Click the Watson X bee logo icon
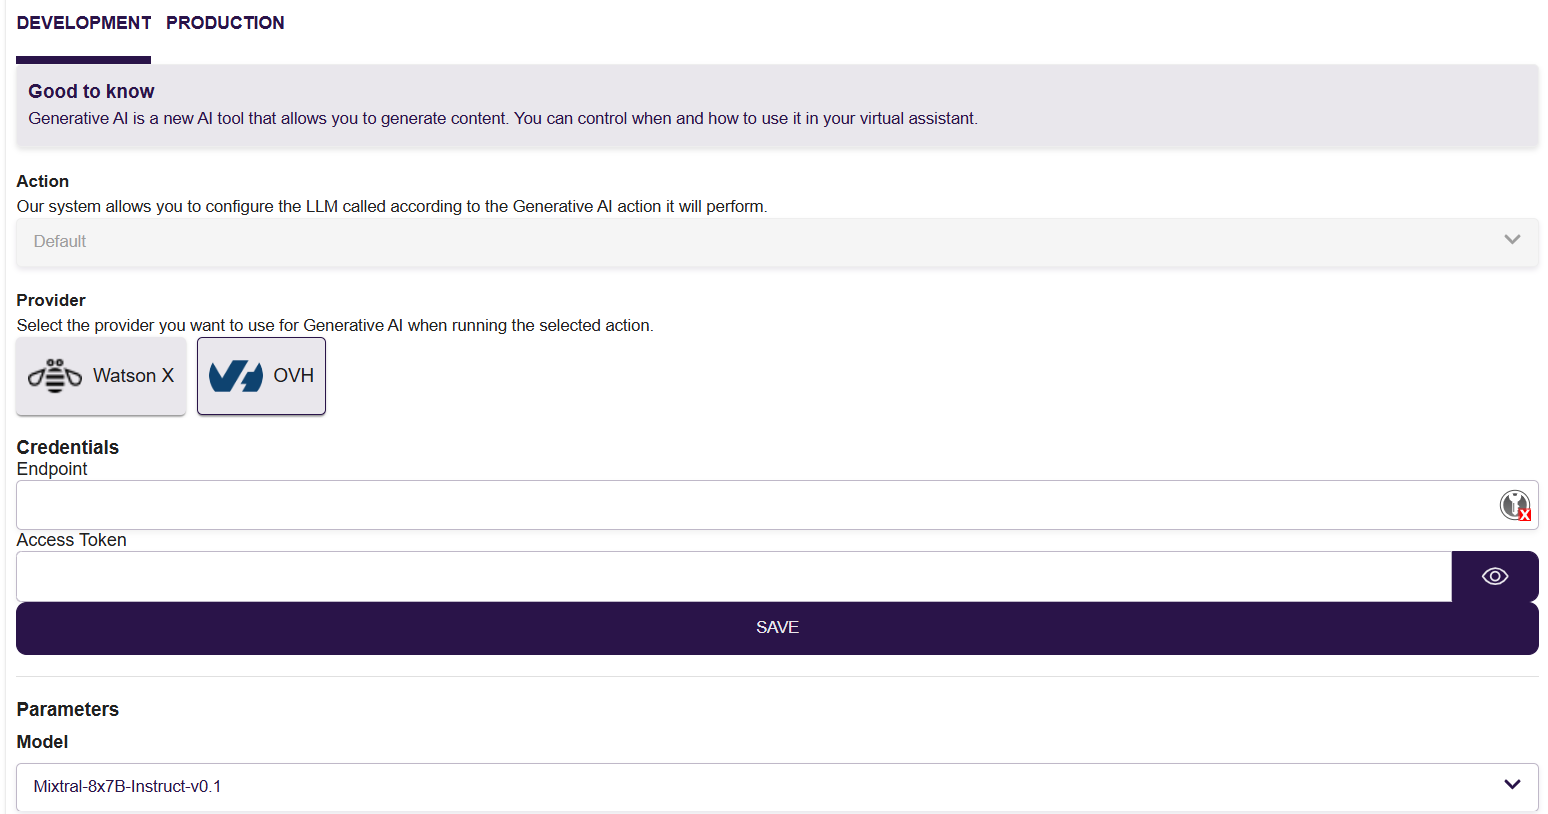The width and height of the screenshot is (1548, 814). click(55, 376)
